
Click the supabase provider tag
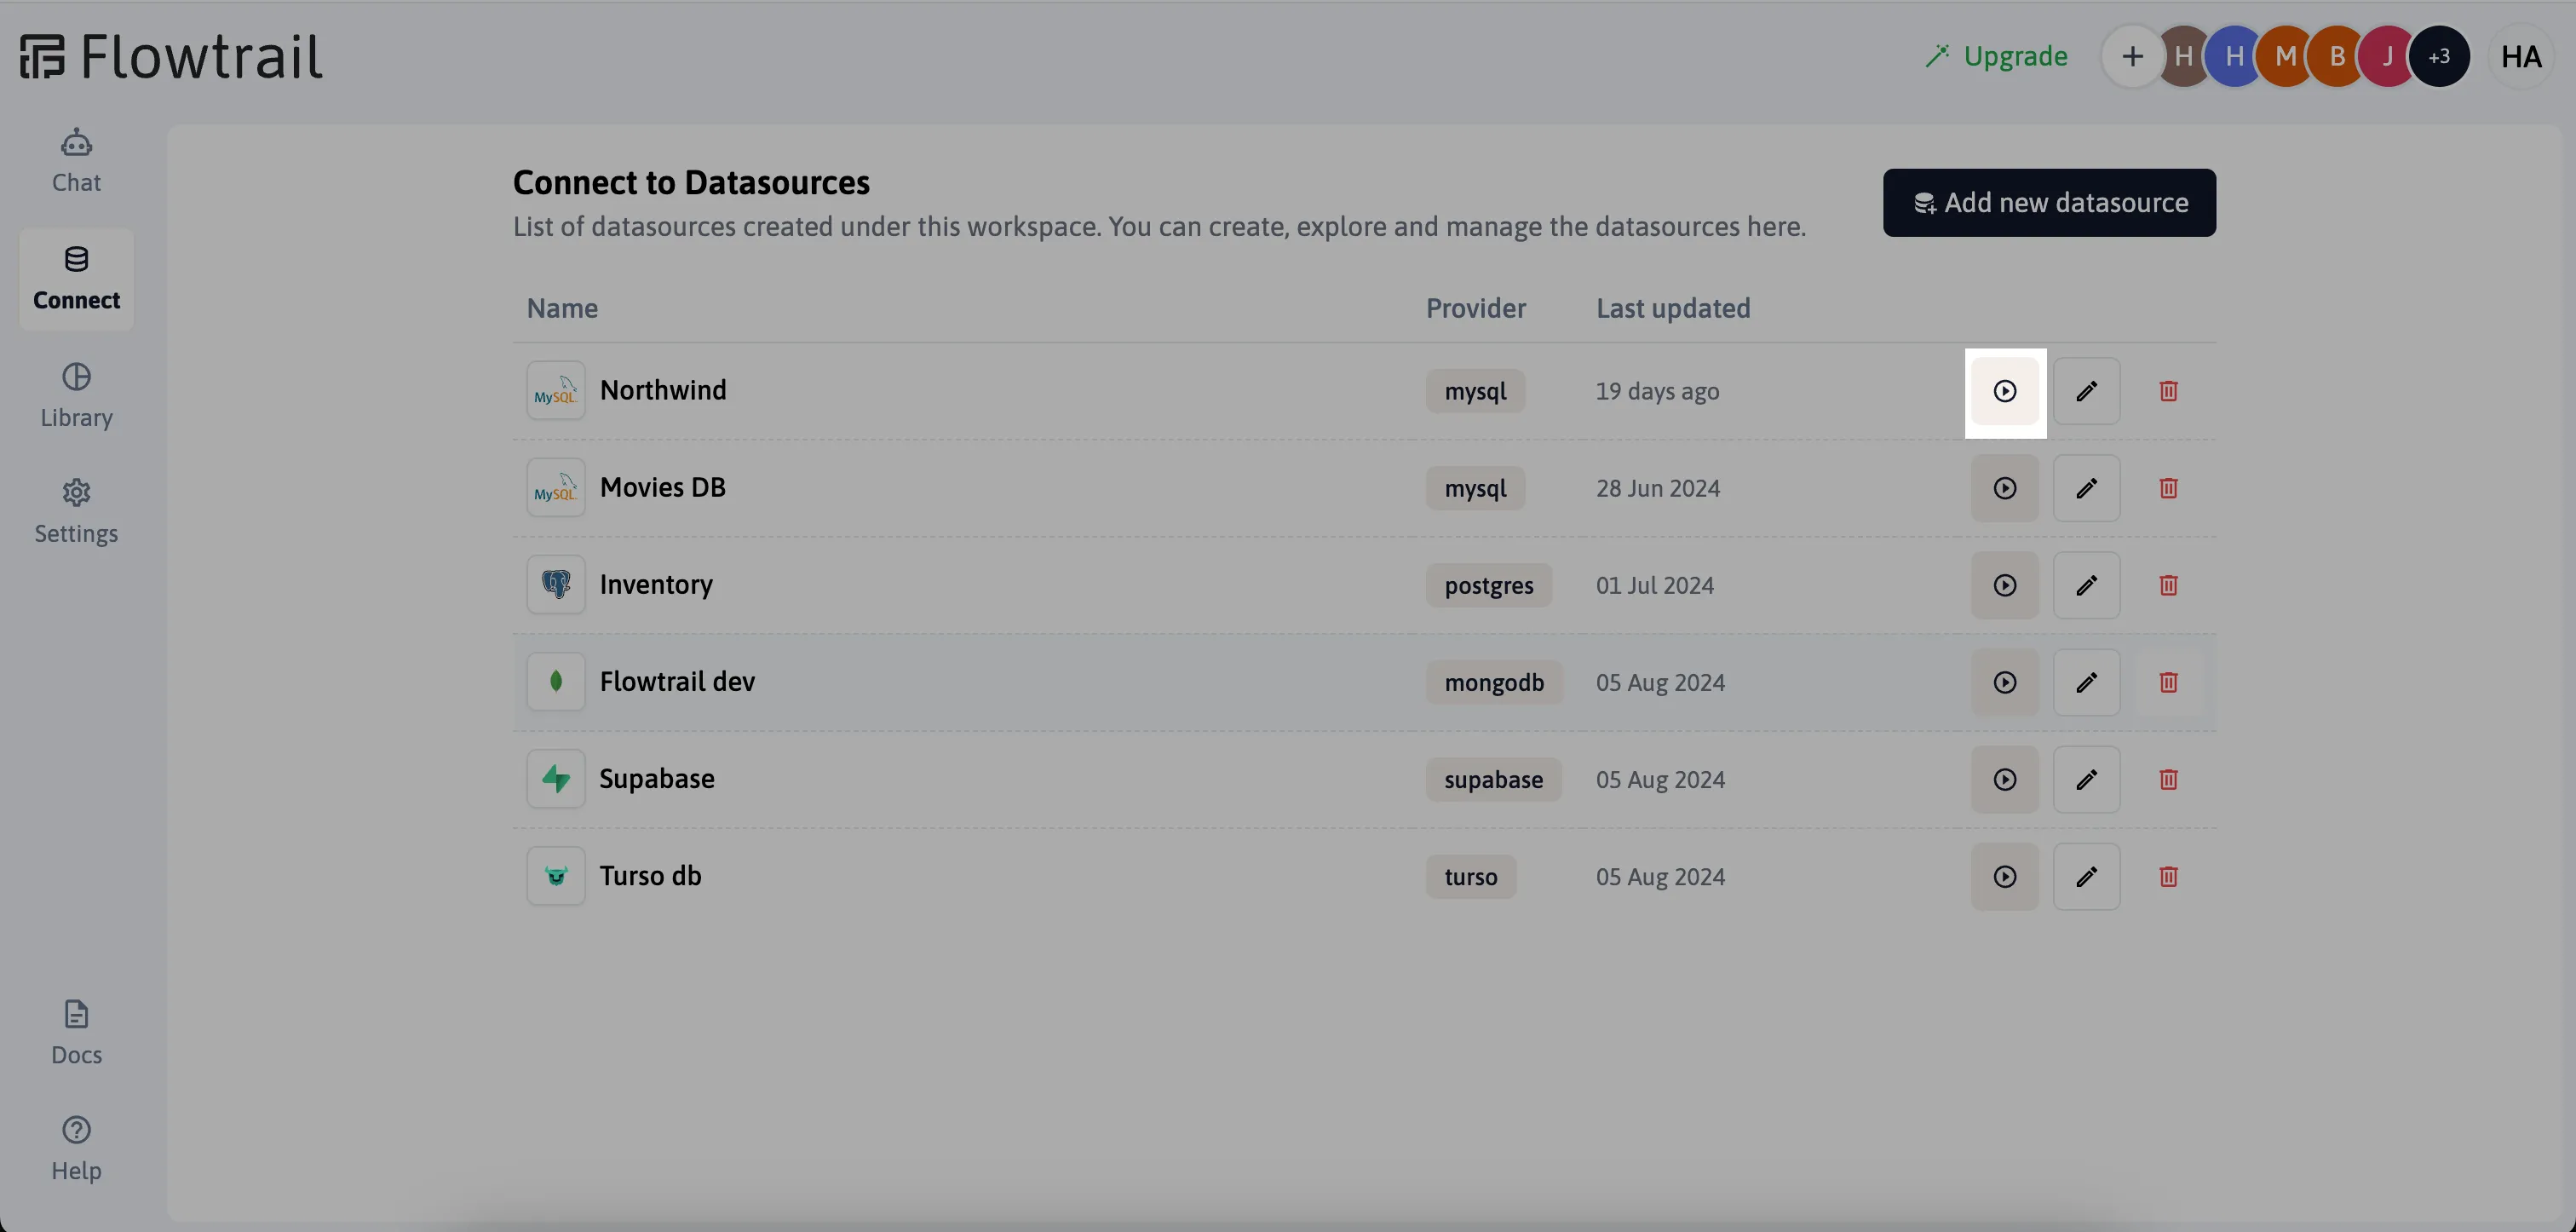pos(1494,779)
